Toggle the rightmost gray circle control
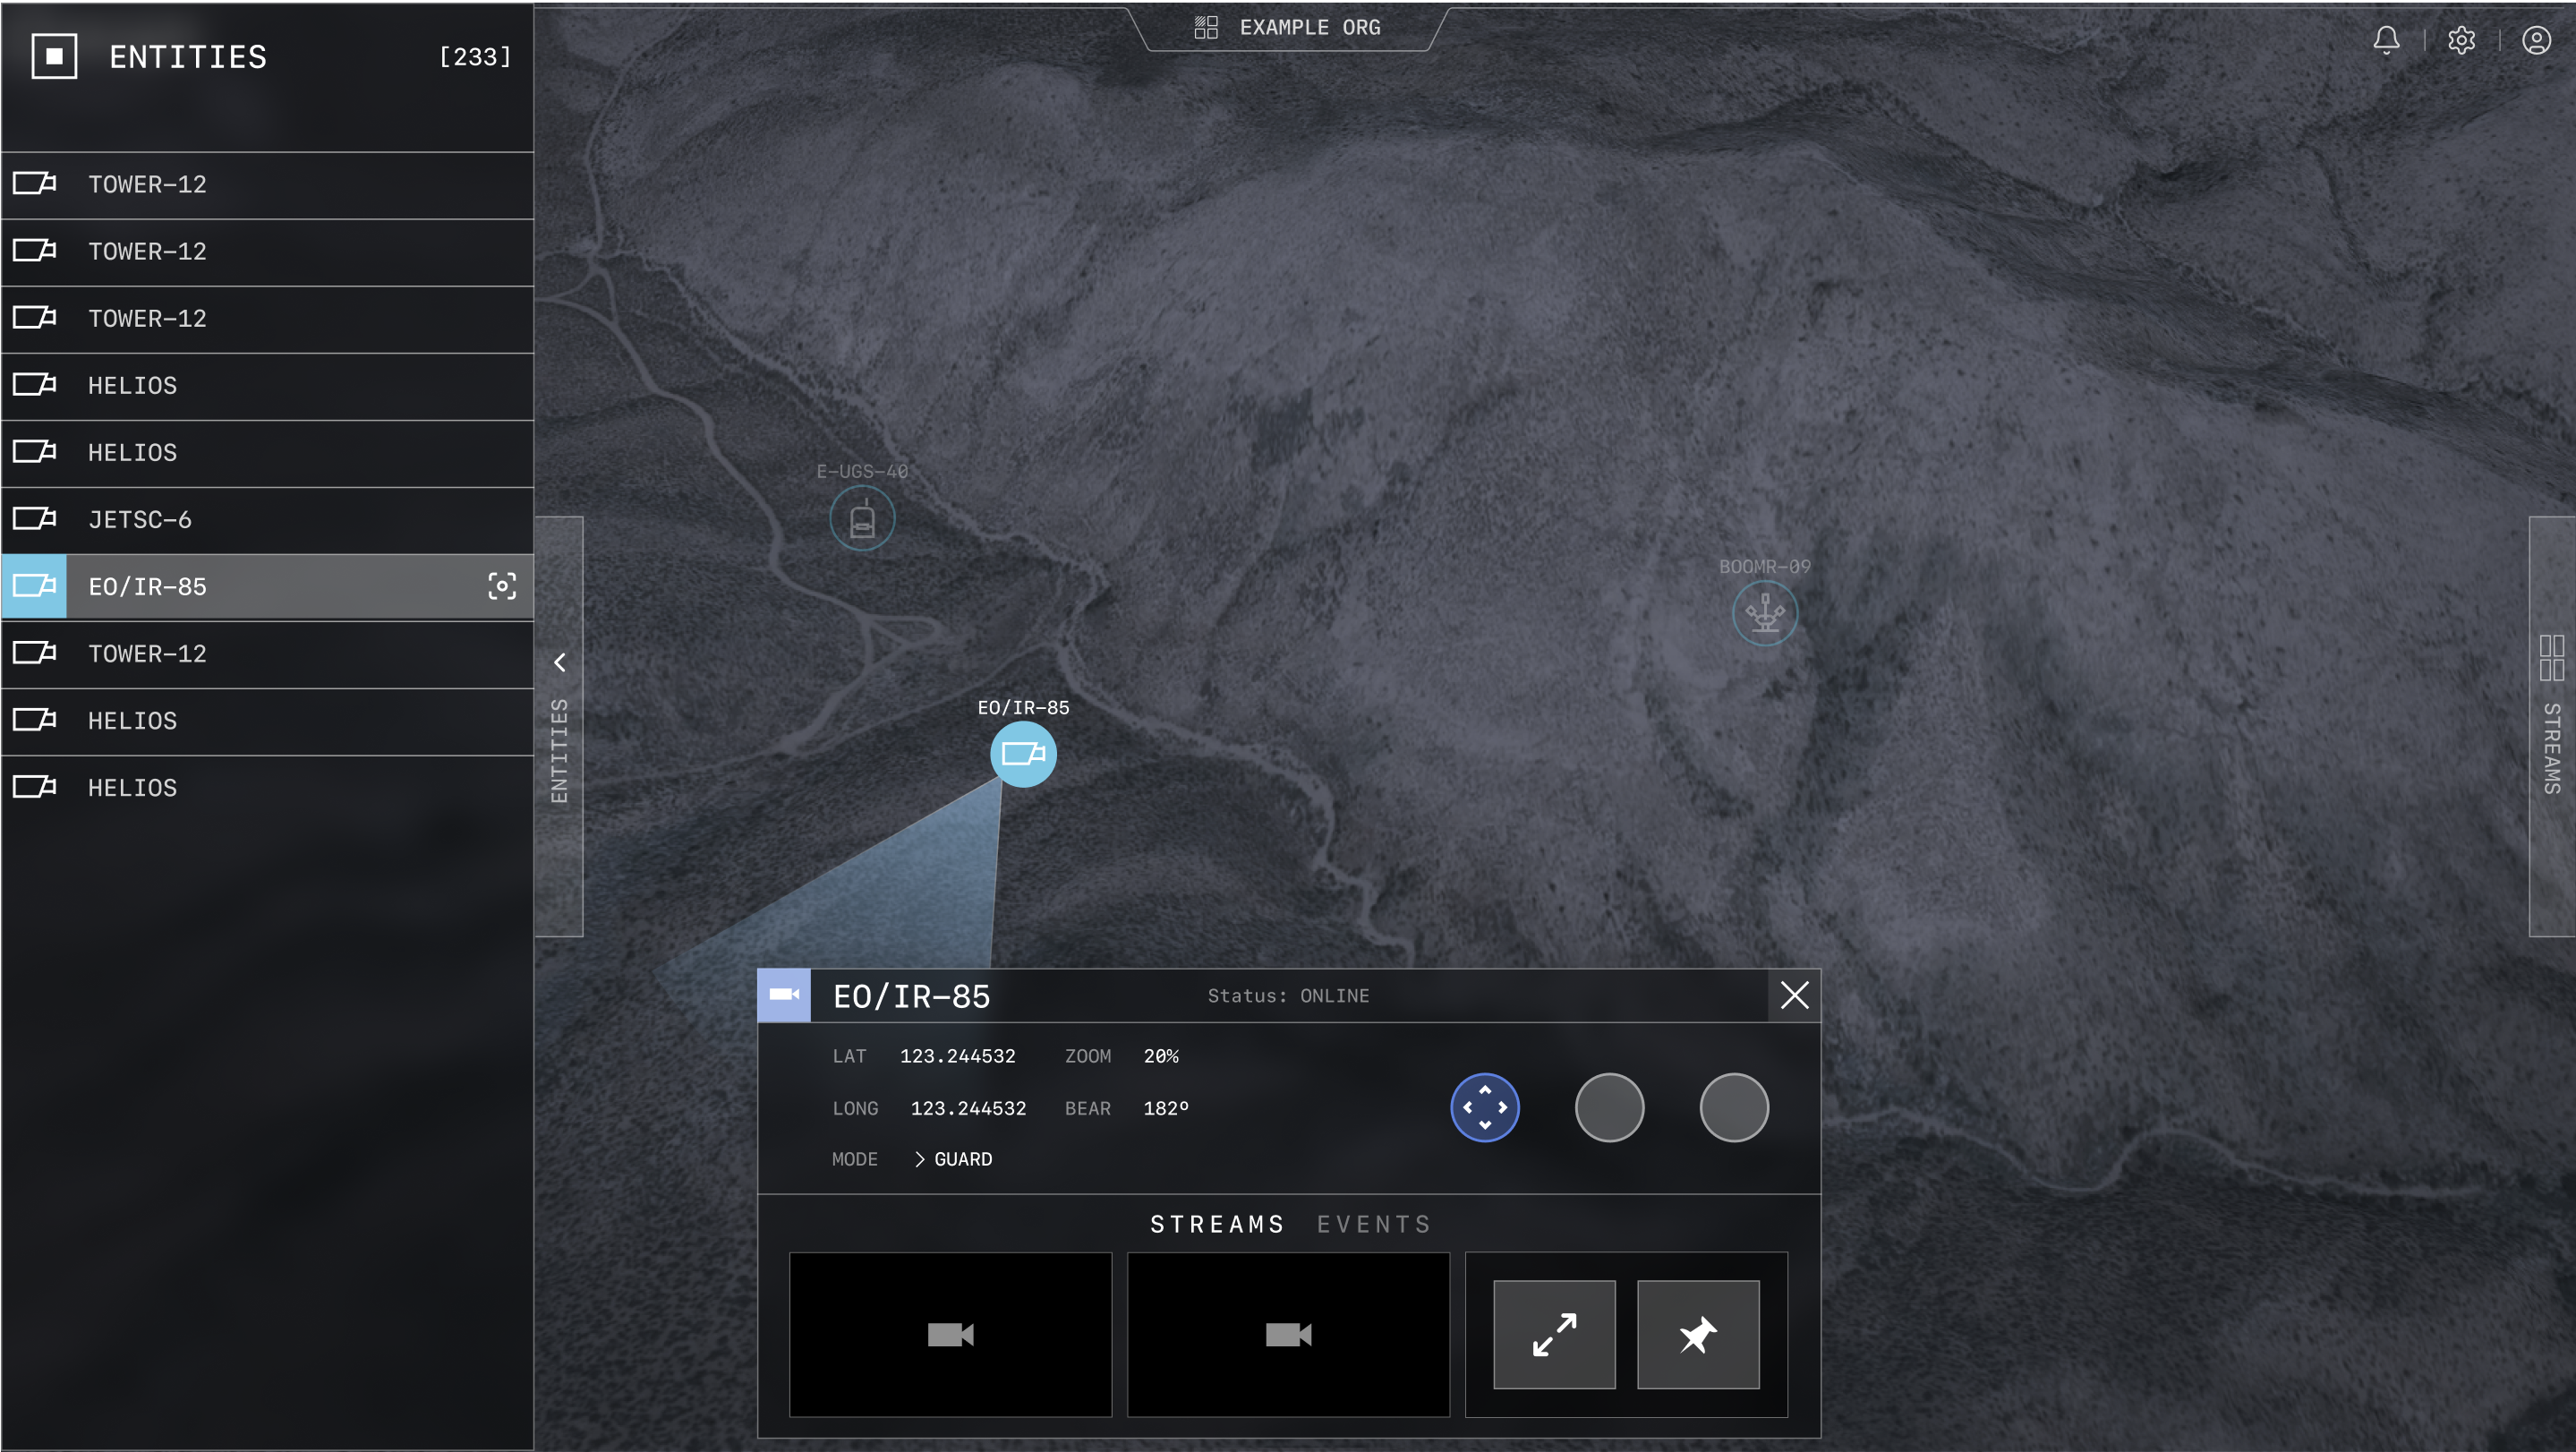 (x=1734, y=1108)
